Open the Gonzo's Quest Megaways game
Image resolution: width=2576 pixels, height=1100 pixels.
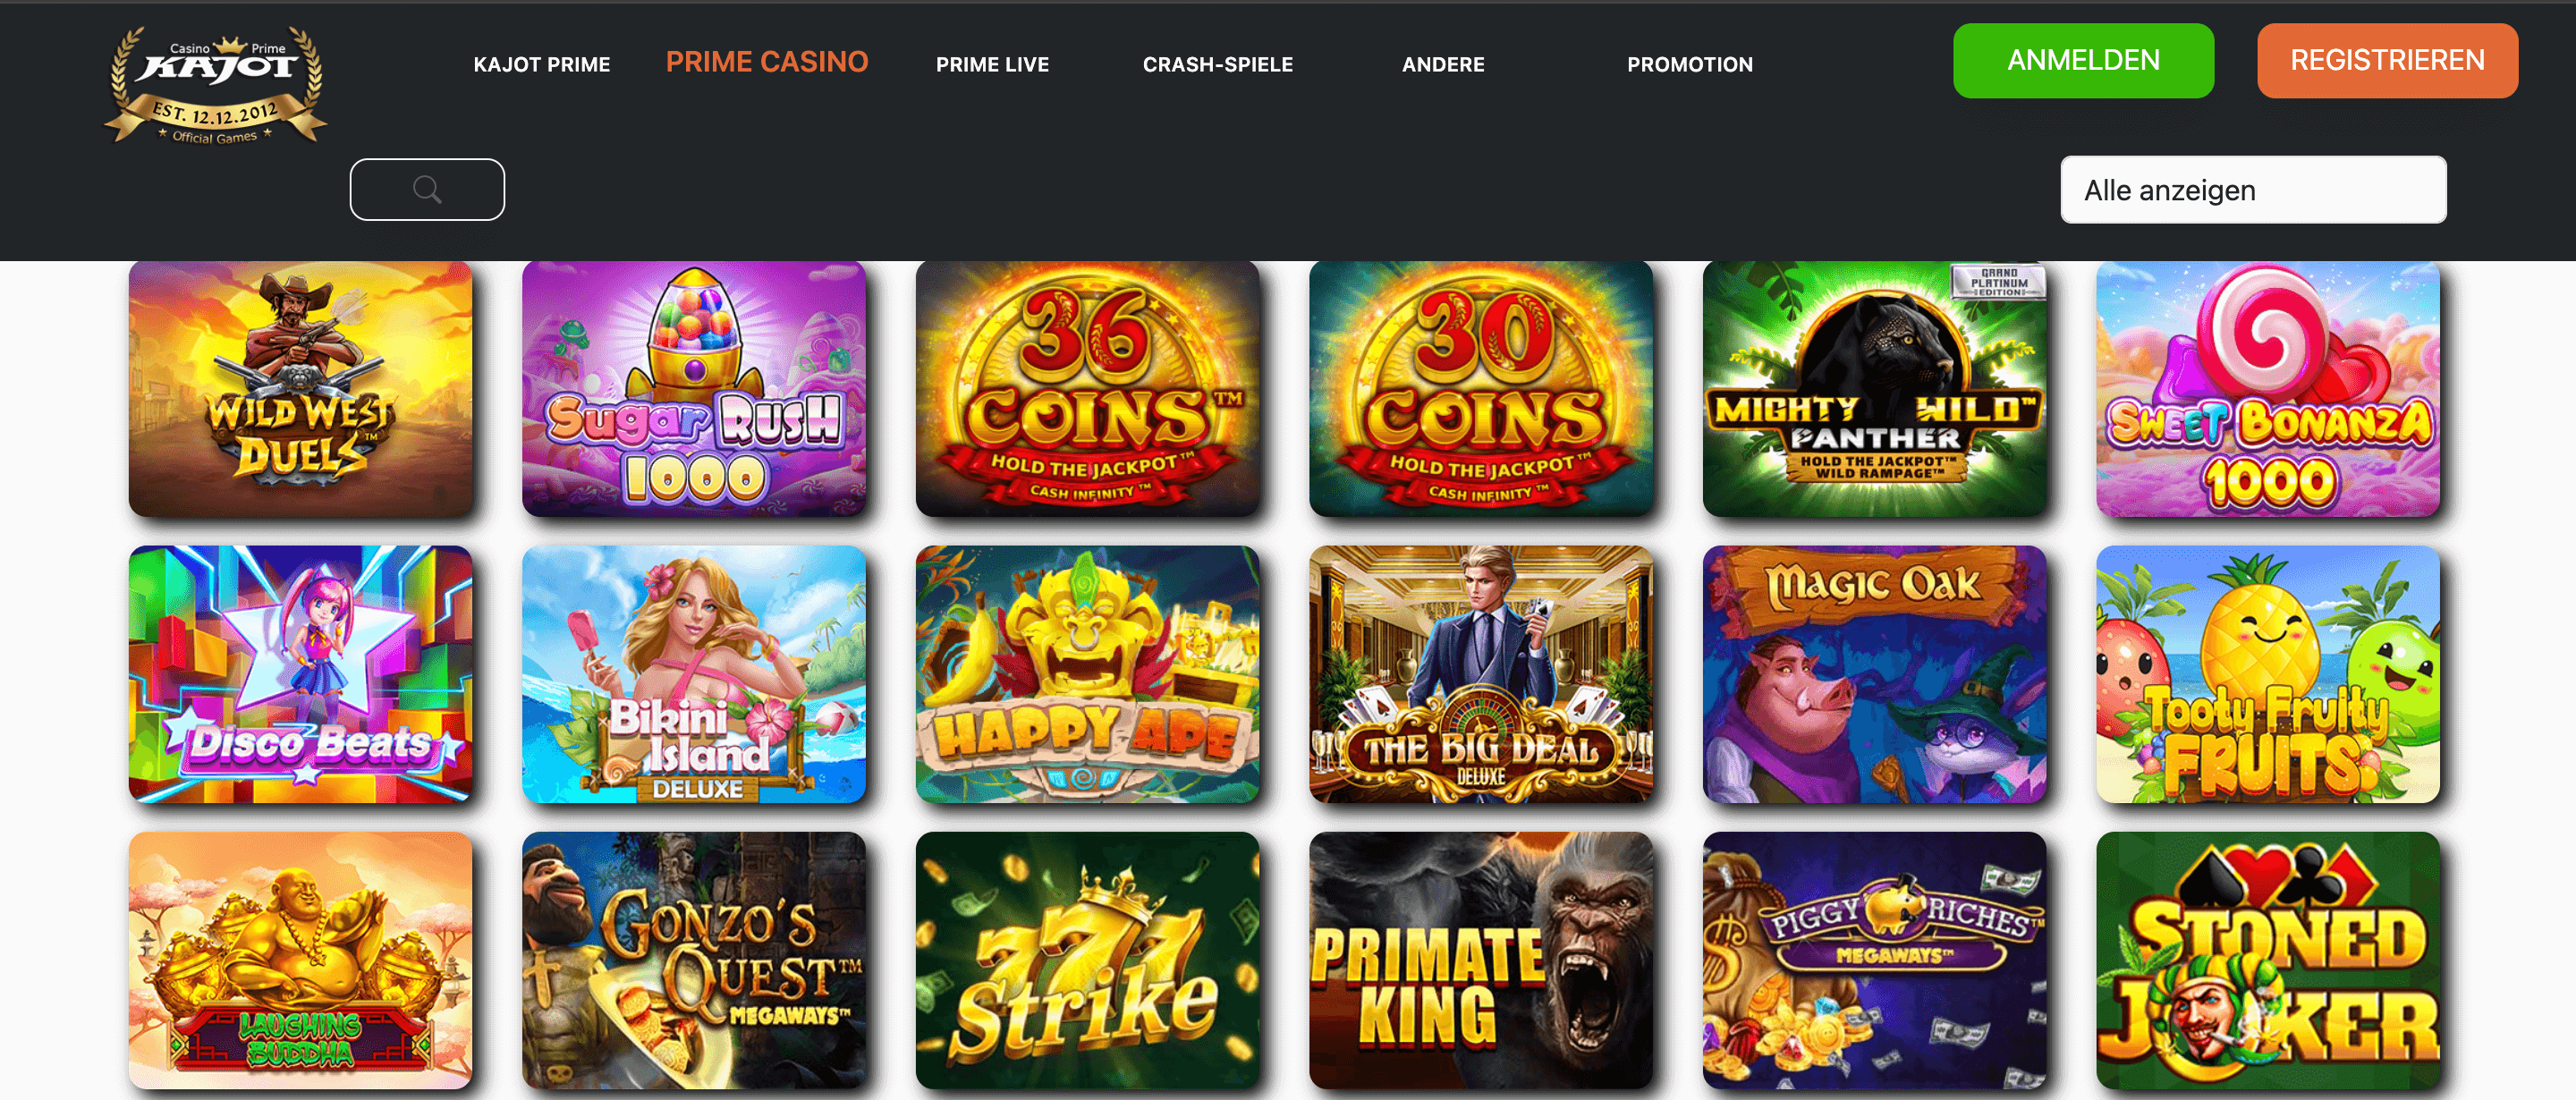pyautogui.click(x=694, y=960)
